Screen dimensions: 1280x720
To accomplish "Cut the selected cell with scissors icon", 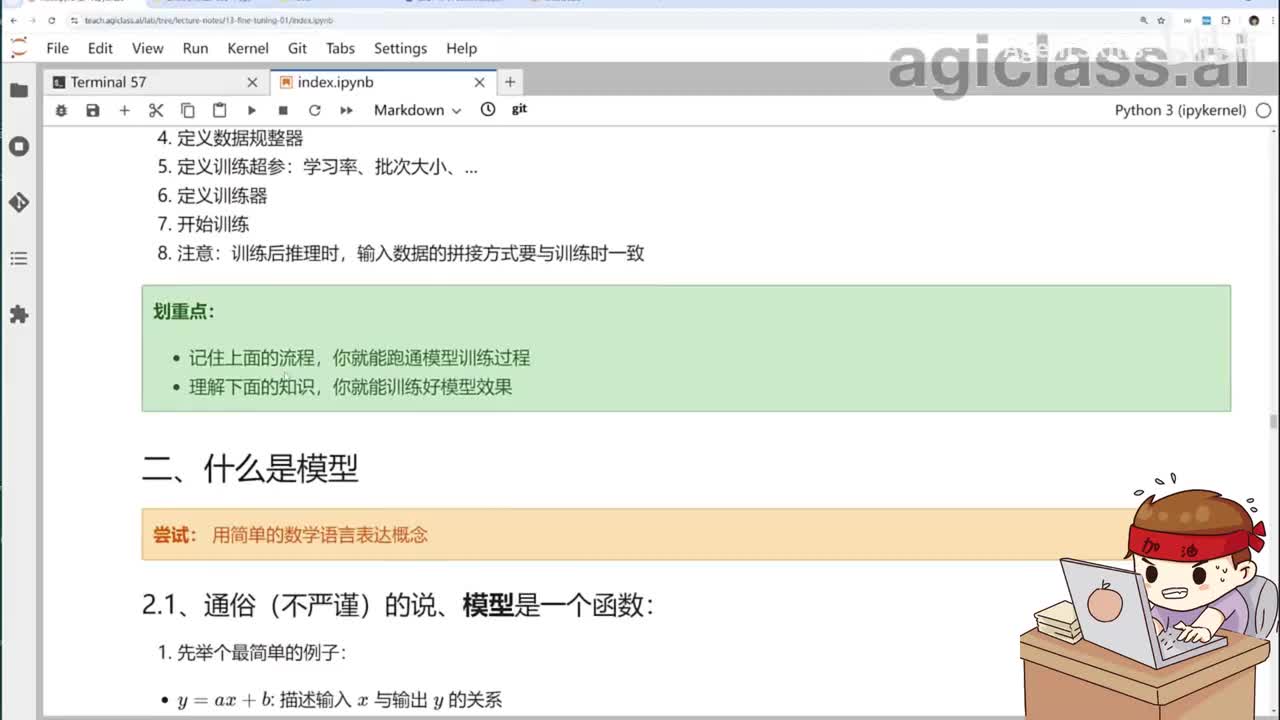I will [156, 110].
